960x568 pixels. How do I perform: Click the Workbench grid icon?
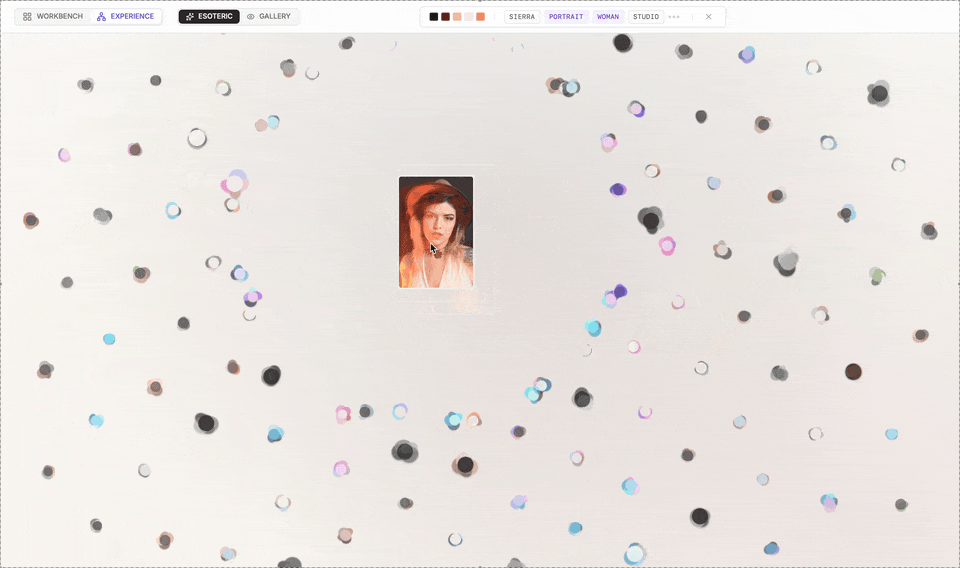coord(27,17)
